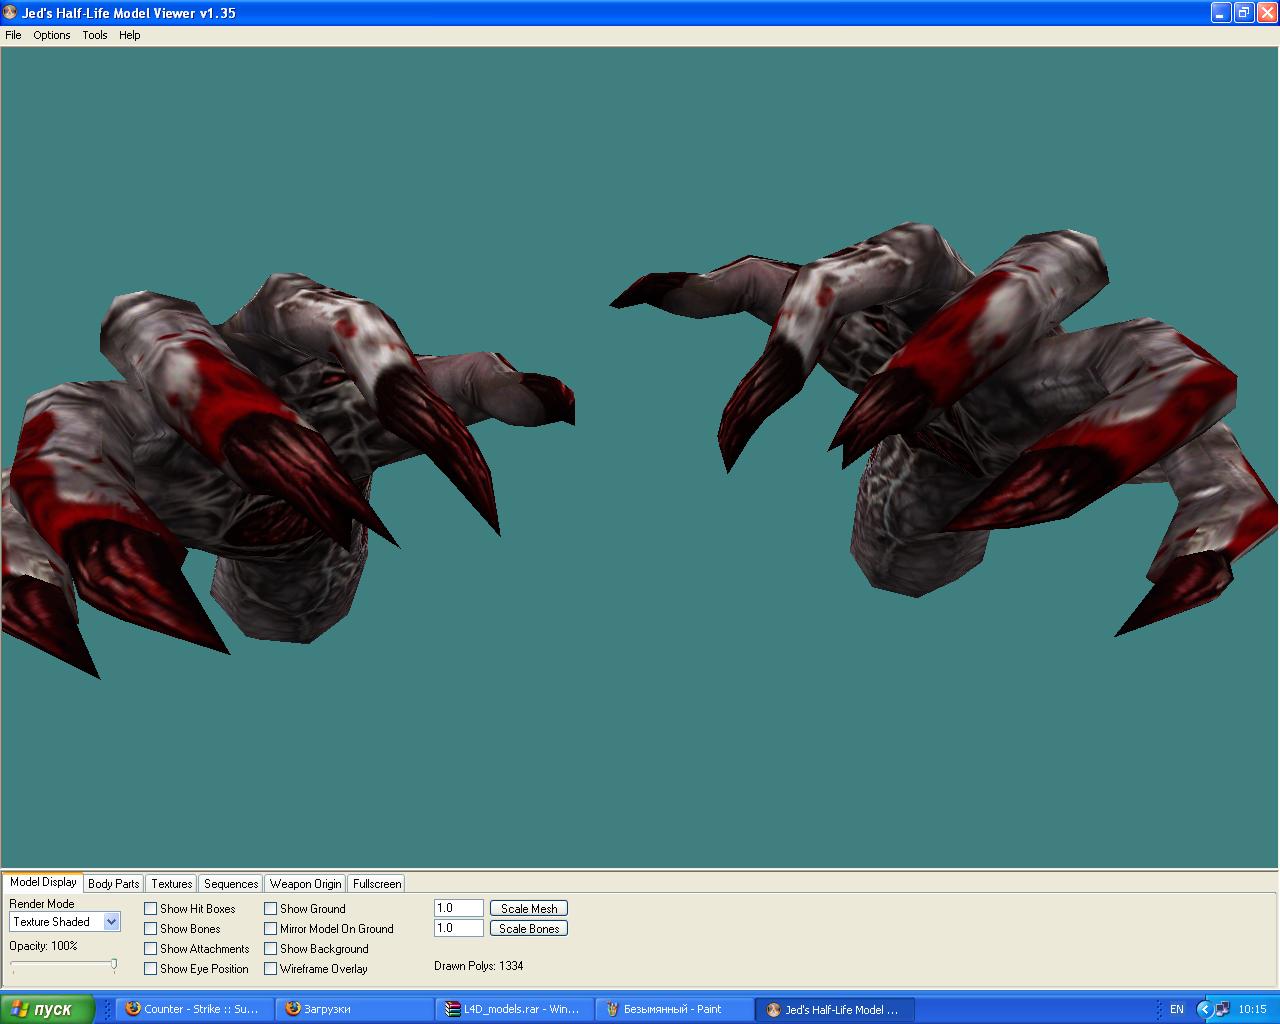
Task: Expand the Render Mode dropdown
Action: (112, 922)
